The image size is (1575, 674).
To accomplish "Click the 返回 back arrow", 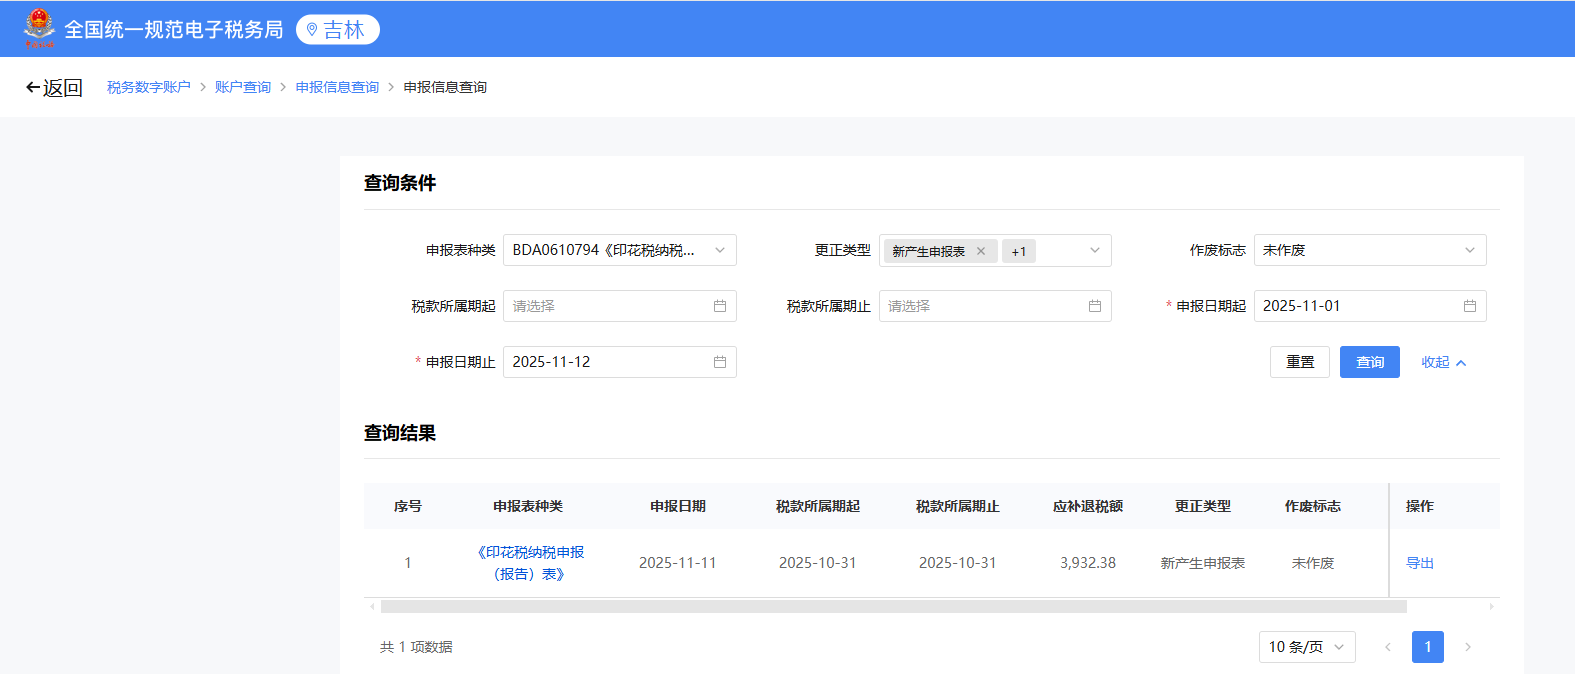I will tap(33, 87).
